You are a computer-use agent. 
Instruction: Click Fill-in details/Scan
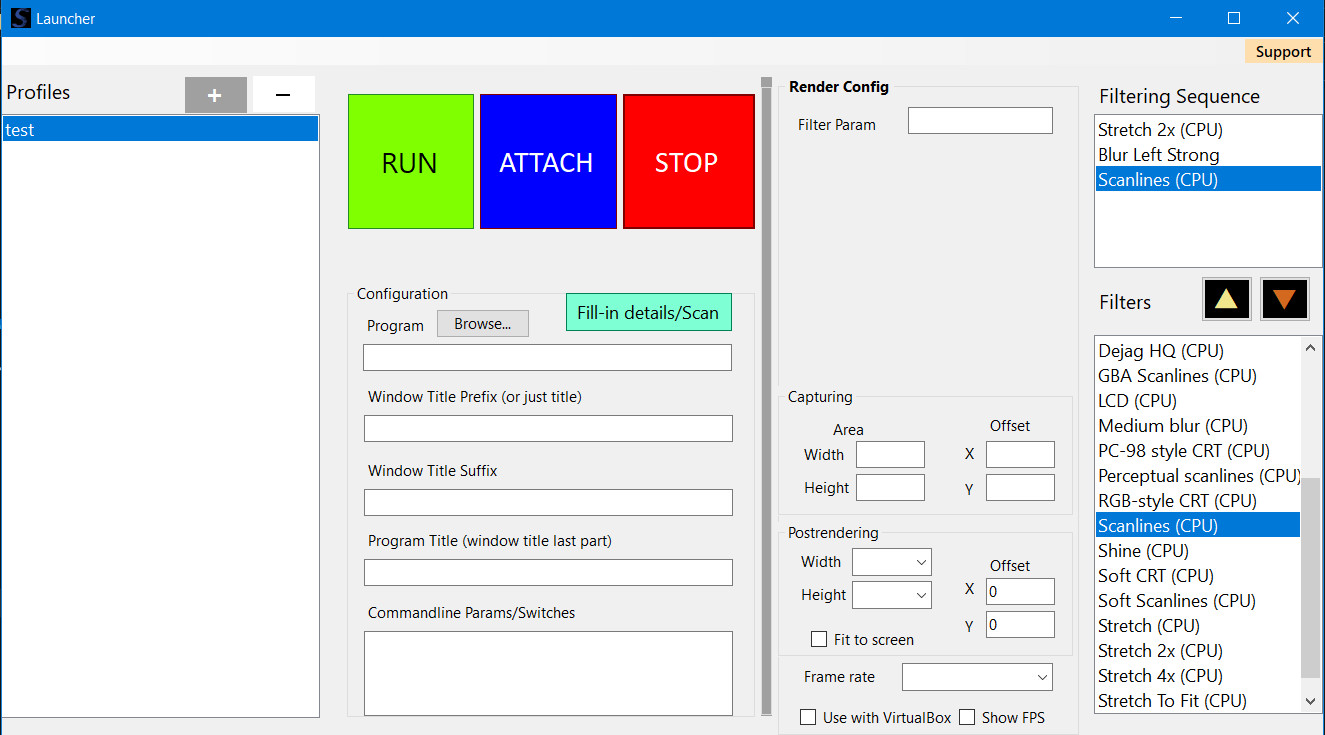pyautogui.click(x=648, y=312)
